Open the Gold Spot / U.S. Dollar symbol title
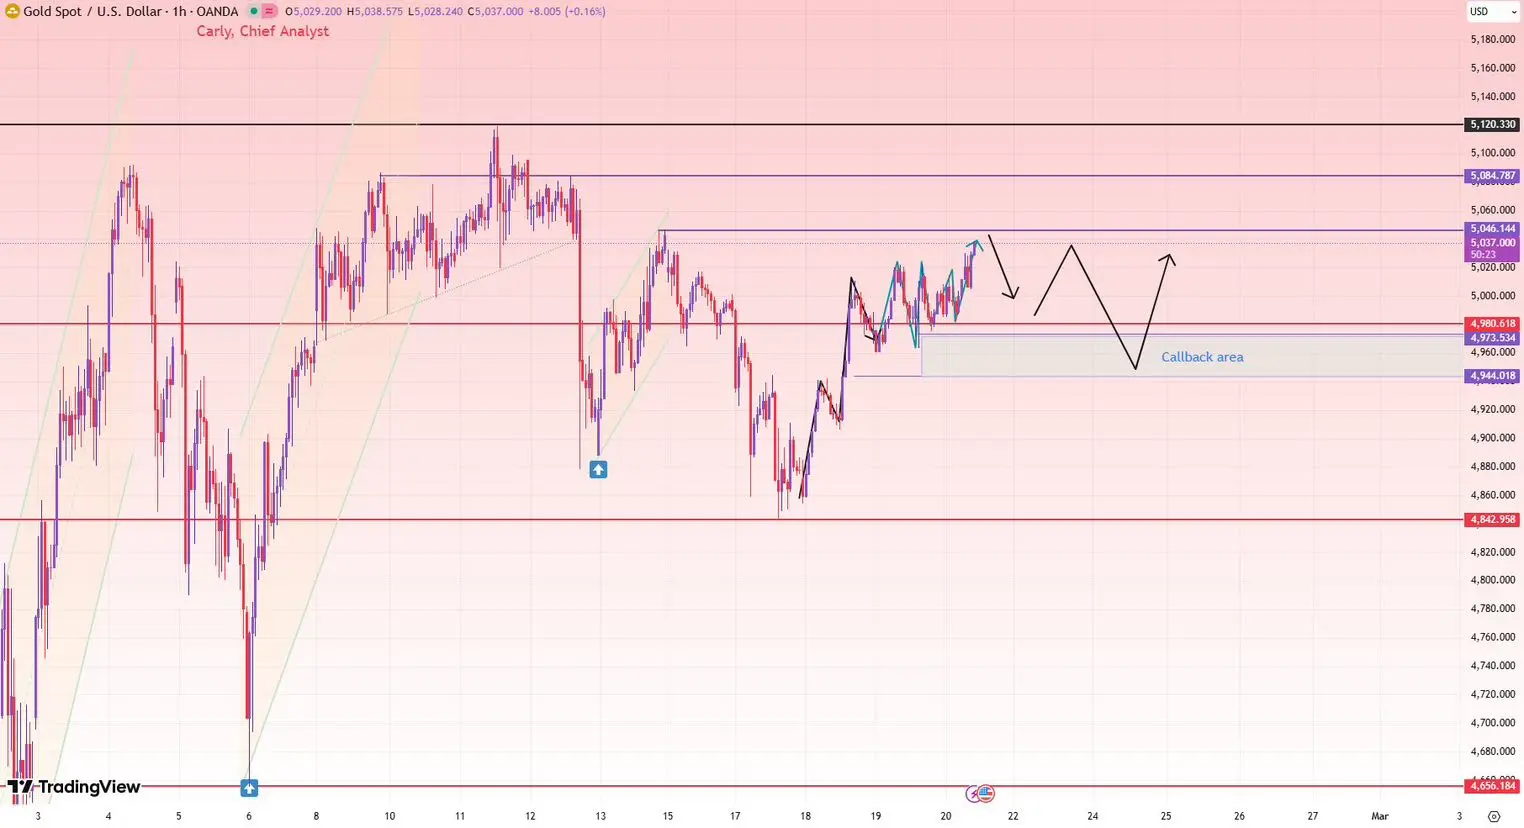 coord(131,11)
